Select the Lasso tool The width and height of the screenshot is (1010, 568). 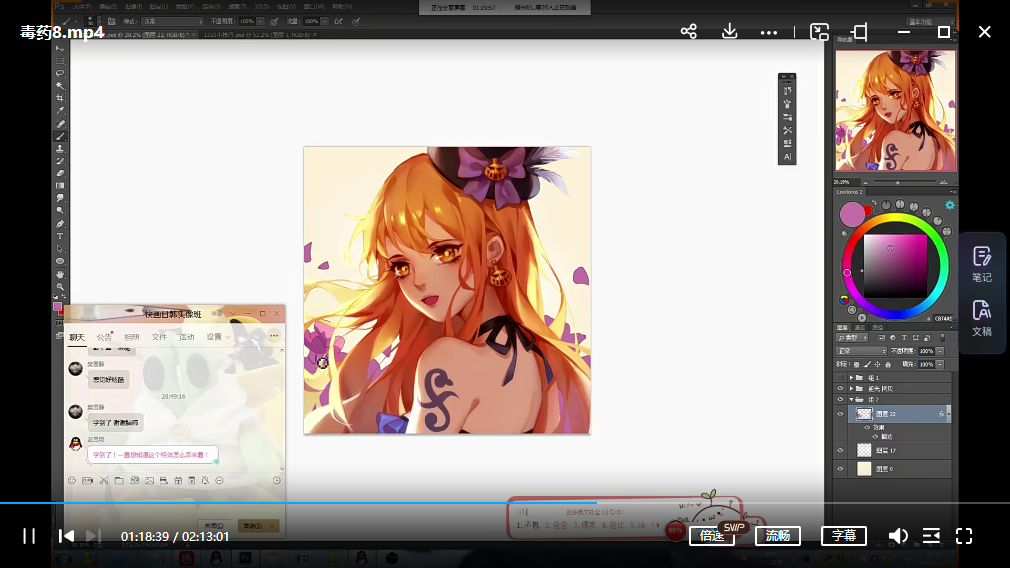pyautogui.click(x=60, y=73)
